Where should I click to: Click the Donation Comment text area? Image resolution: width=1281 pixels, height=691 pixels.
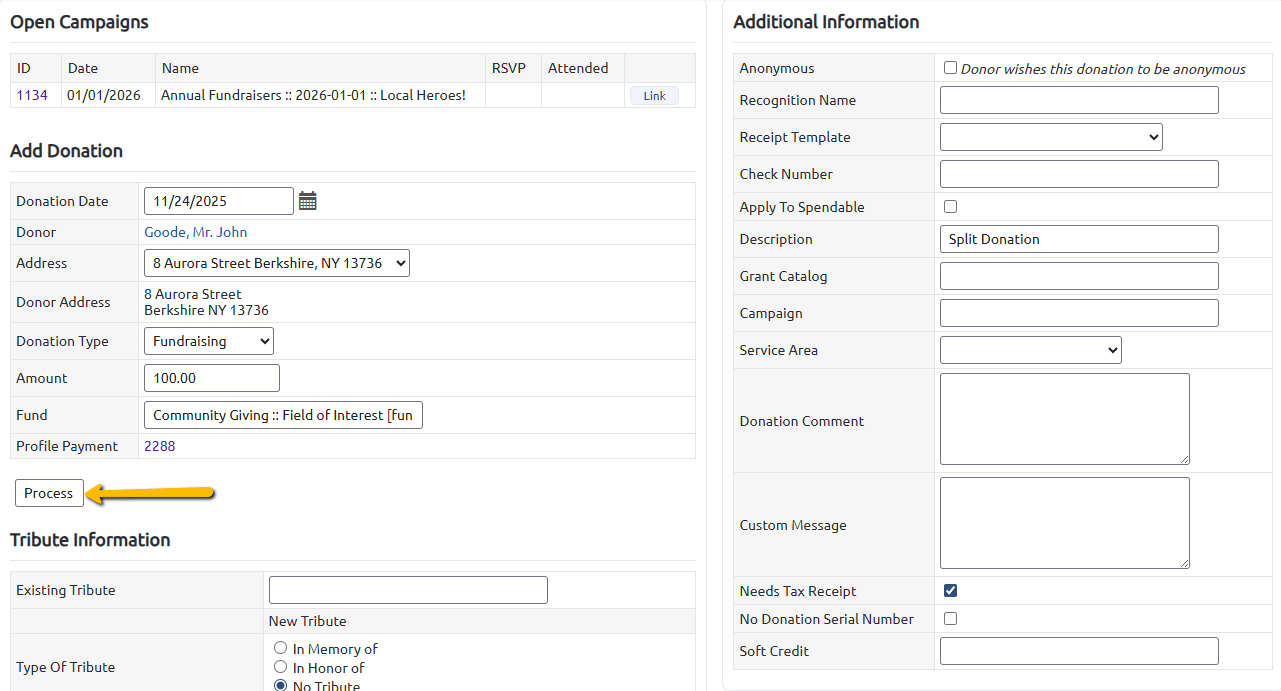pyautogui.click(x=1065, y=419)
